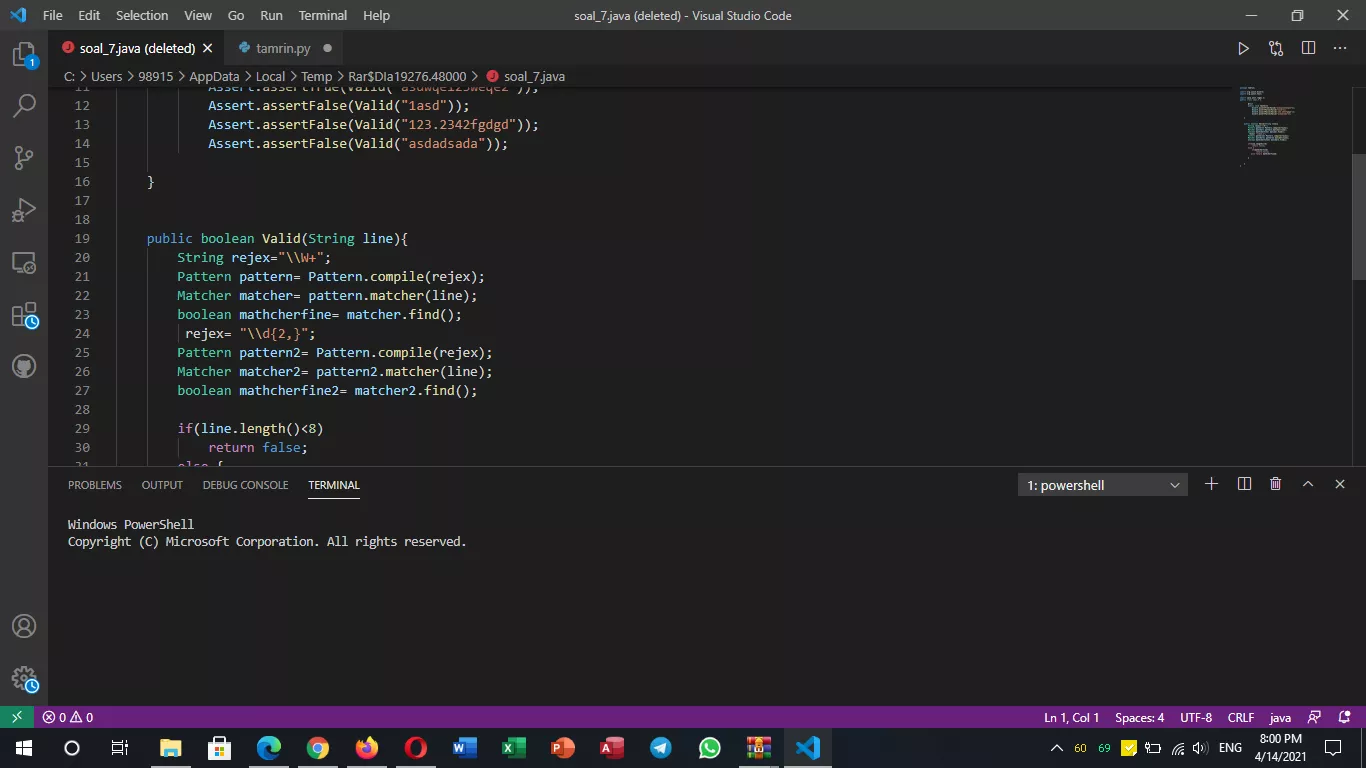Open Google Chrome from taskbar

point(318,748)
